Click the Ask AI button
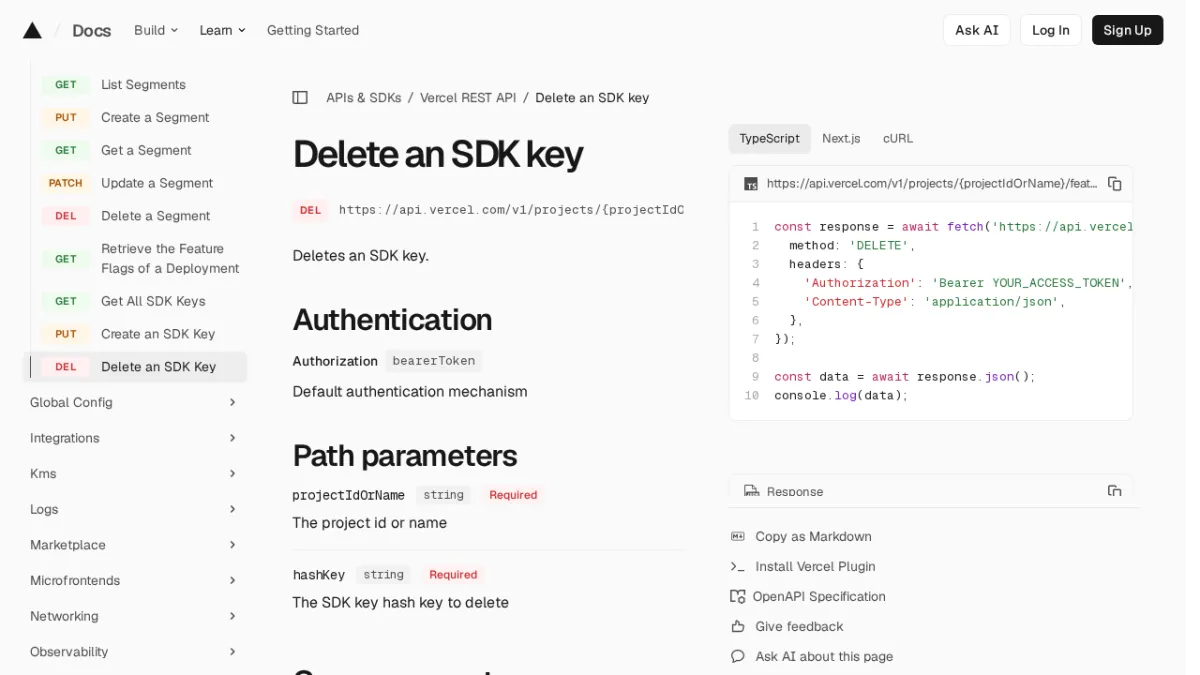The height and width of the screenshot is (675, 1200). click(977, 30)
